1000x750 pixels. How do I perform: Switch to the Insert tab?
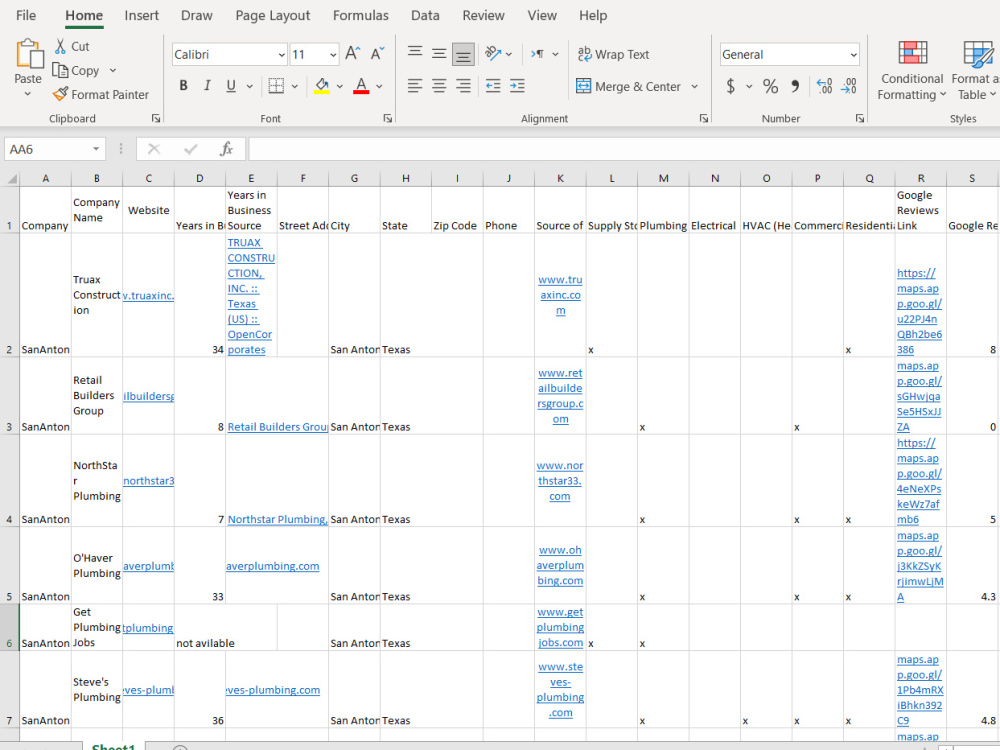pyautogui.click(x=142, y=15)
